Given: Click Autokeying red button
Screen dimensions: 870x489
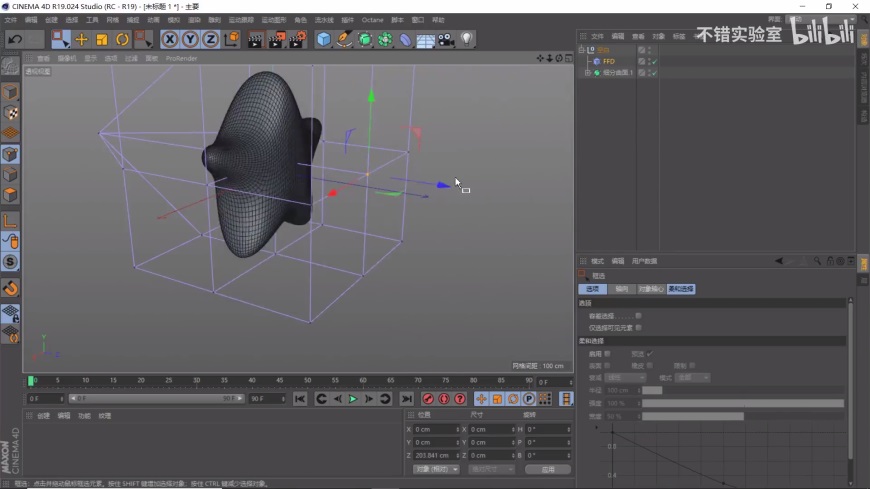Looking at the screenshot, I should [444, 399].
